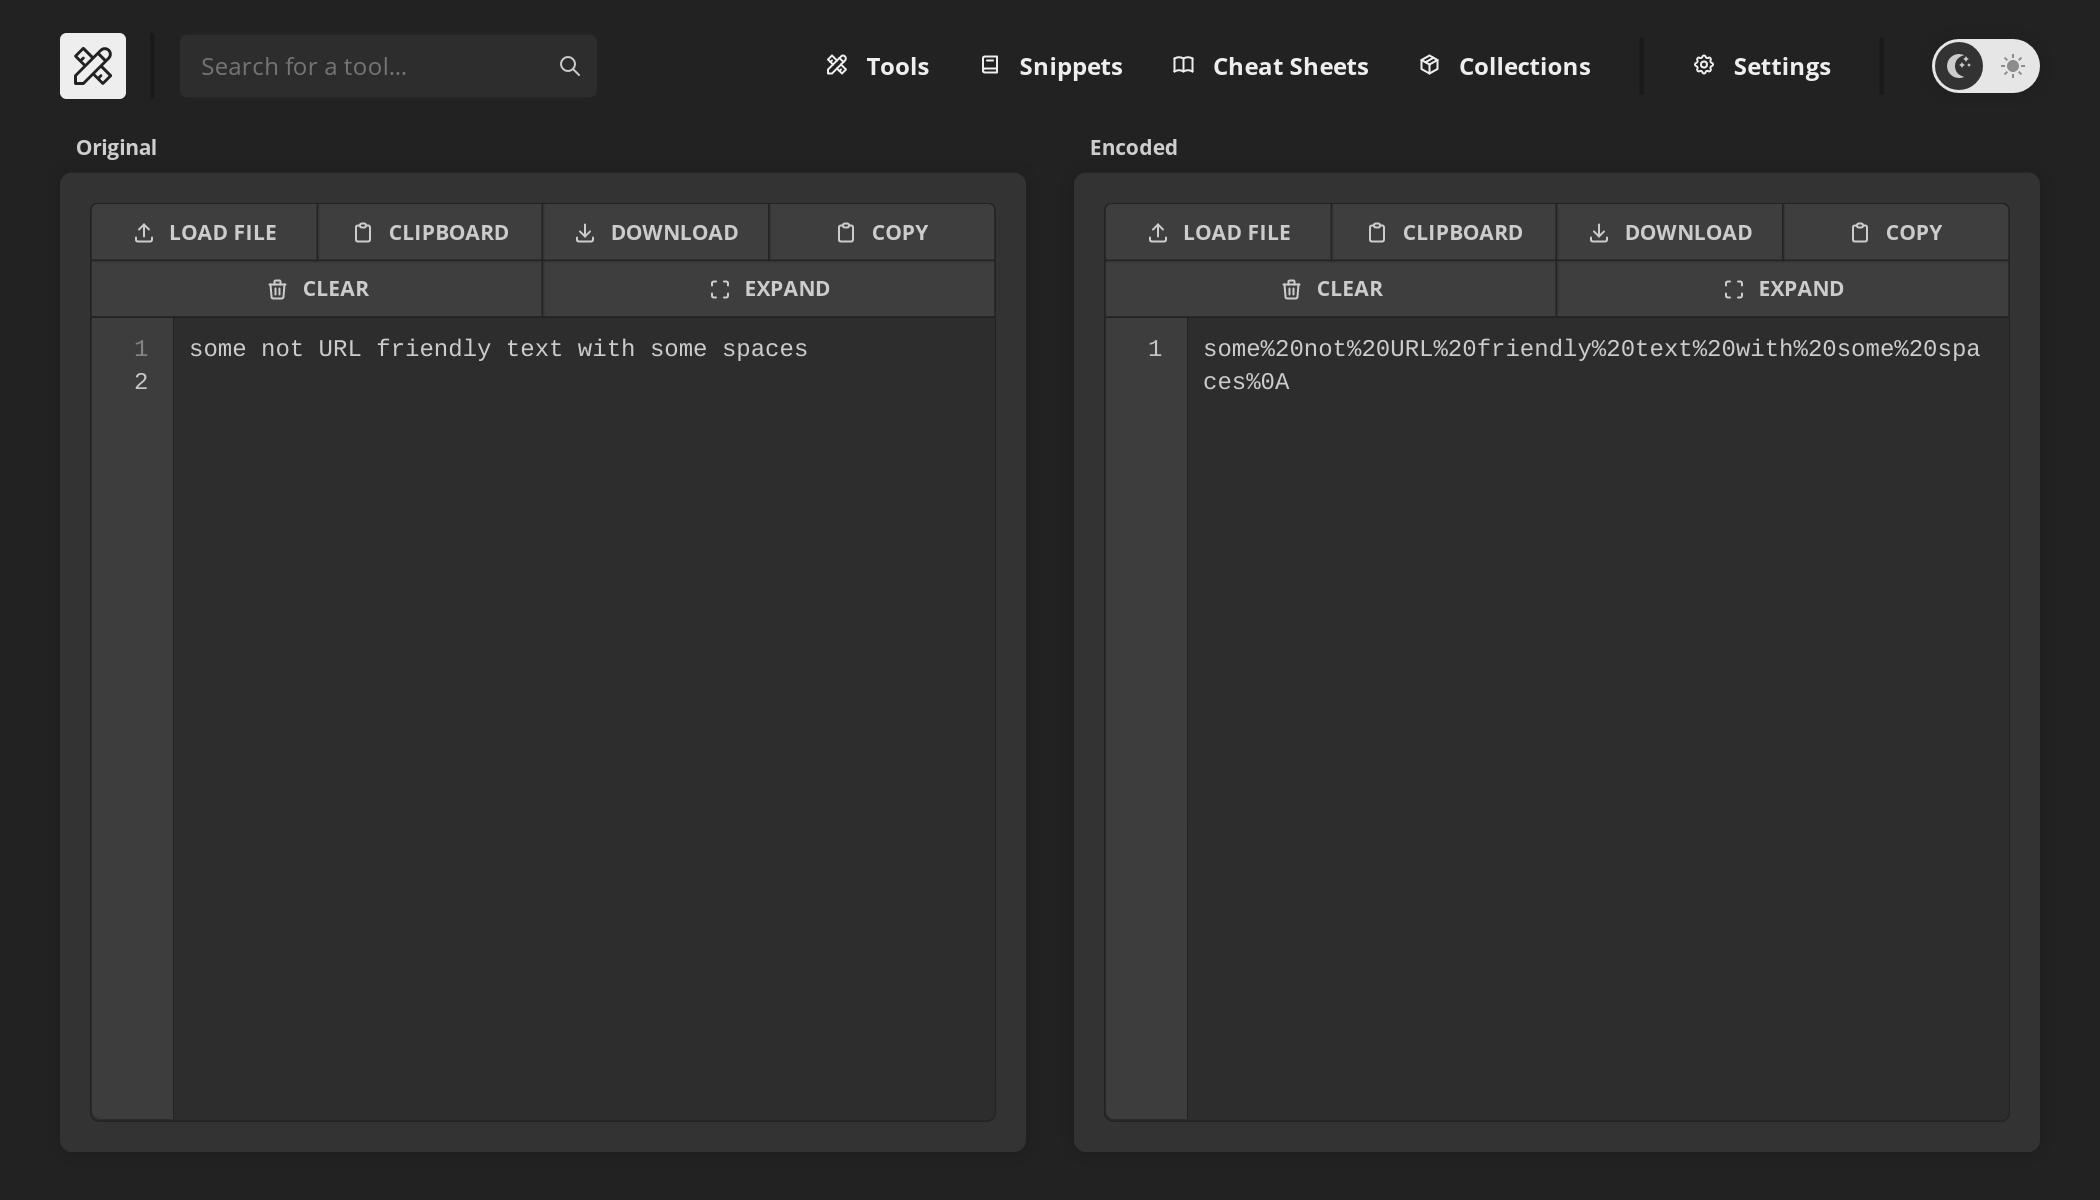
Task: Click the Cheat Sheets book icon
Action: coord(1184,65)
